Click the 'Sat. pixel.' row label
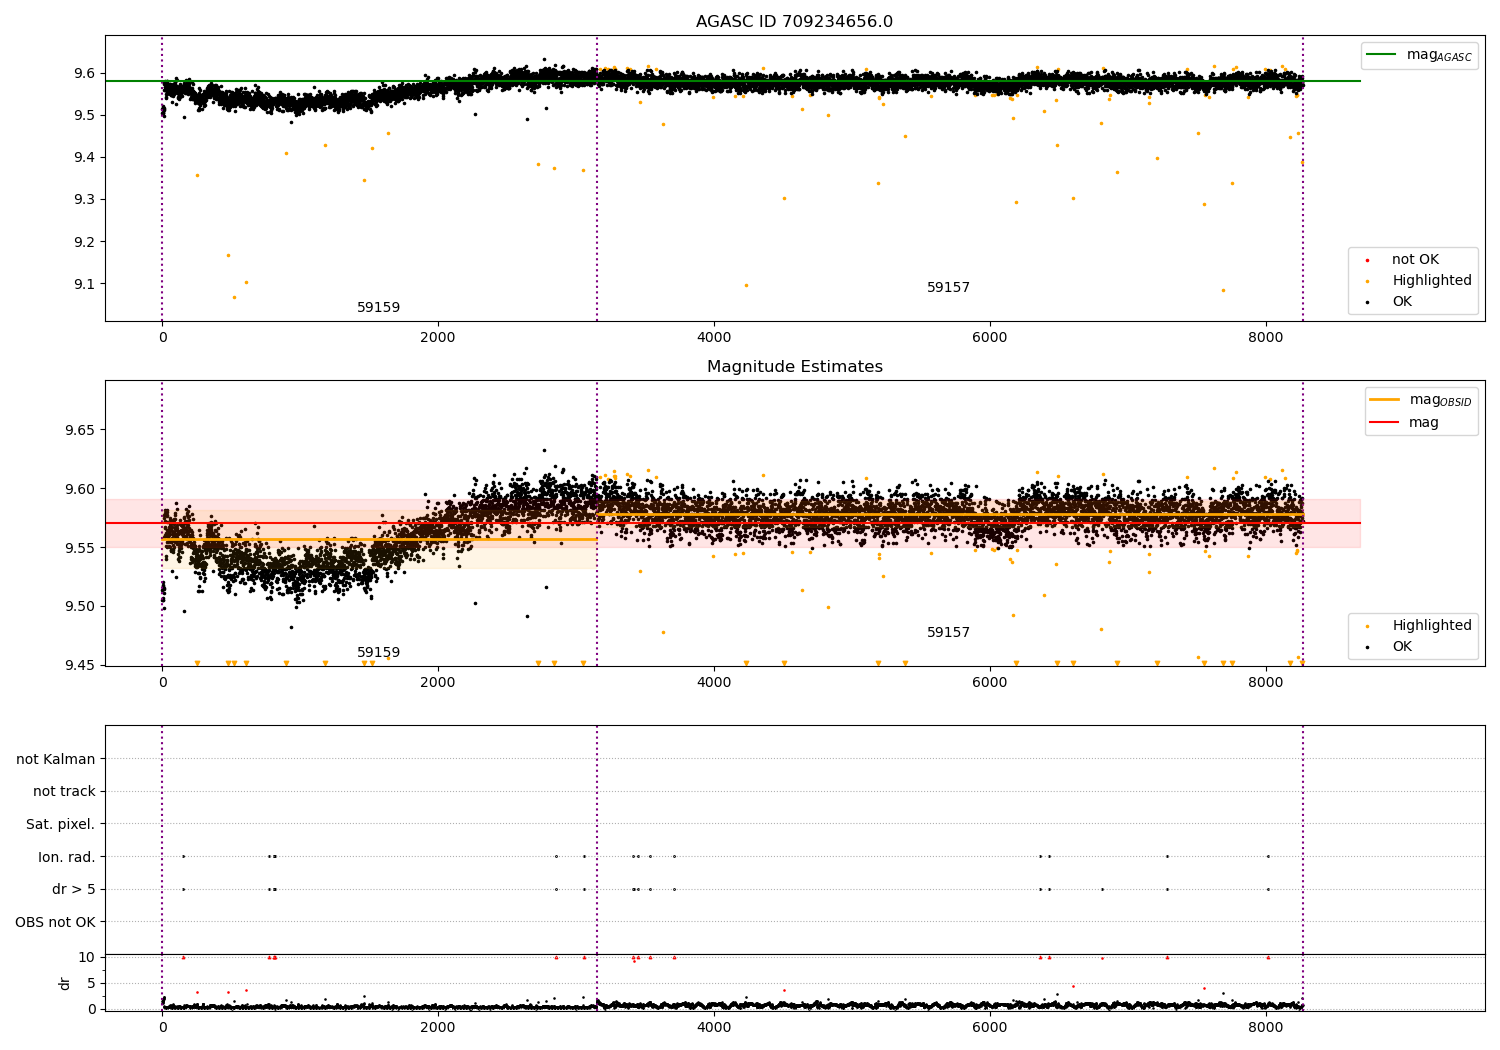 click(x=61, y=825)
